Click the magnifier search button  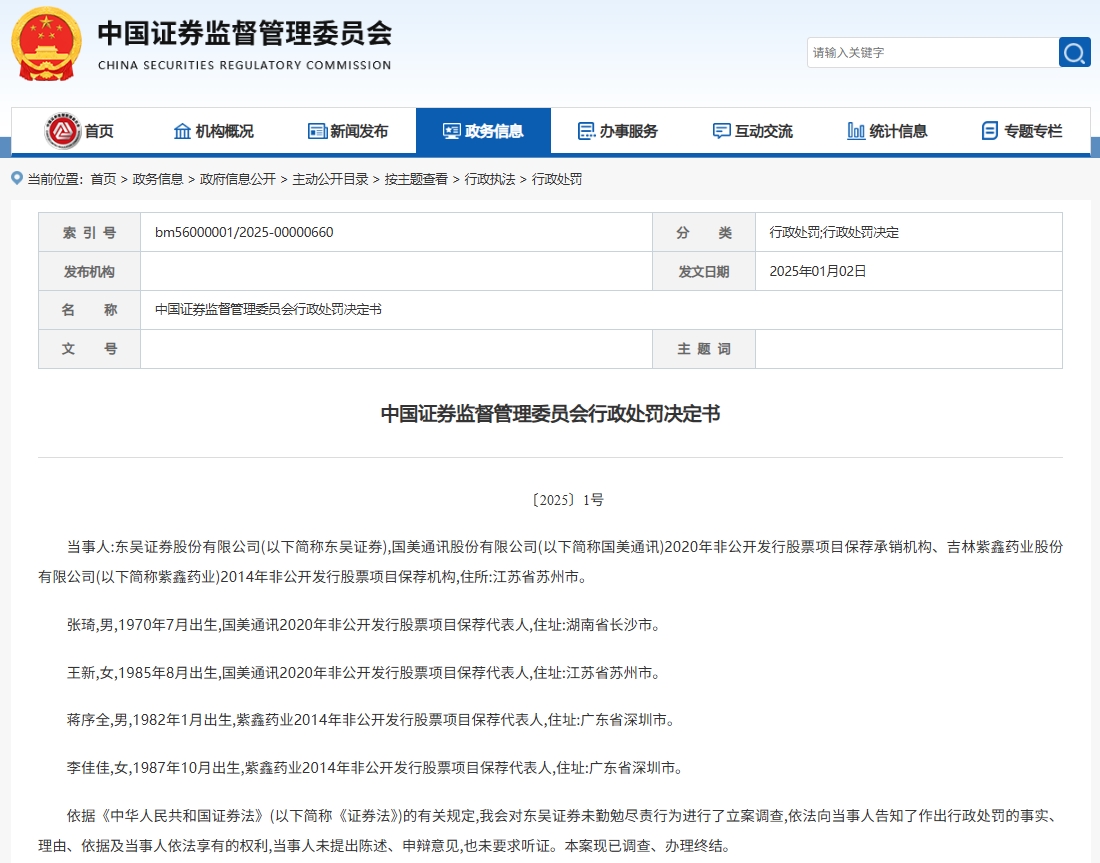(1074, 53)
